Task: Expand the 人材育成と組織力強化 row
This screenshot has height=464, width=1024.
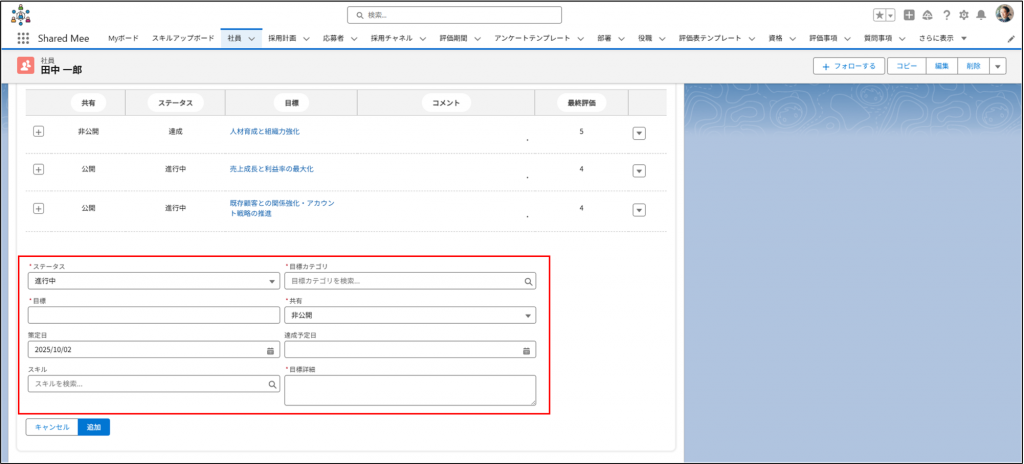Action: (39, 132)
